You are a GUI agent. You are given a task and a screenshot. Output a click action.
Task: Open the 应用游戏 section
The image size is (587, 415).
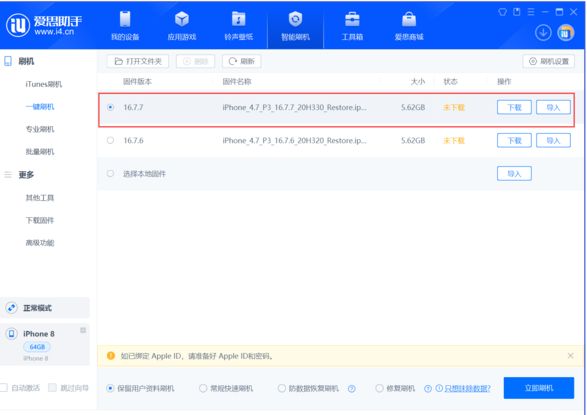click(x=182, y=25)
